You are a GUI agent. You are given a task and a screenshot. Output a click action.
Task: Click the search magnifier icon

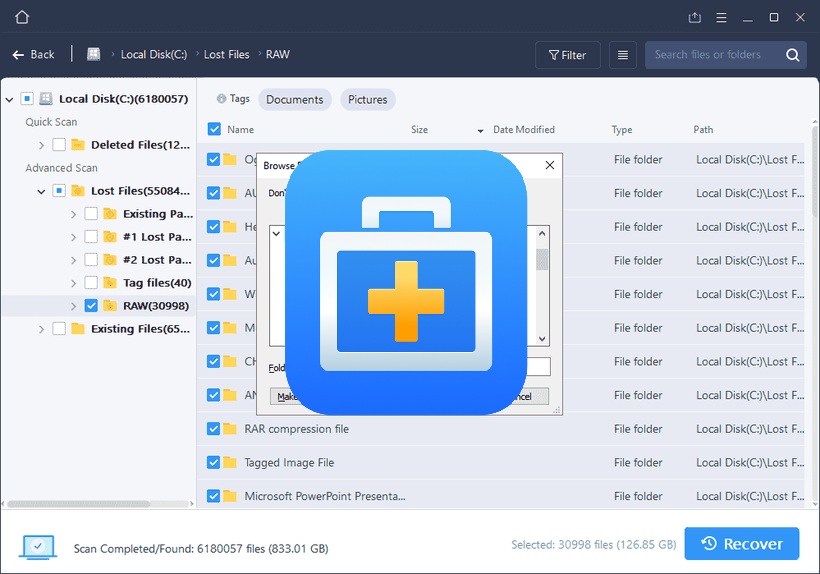[x=792, y=55]
